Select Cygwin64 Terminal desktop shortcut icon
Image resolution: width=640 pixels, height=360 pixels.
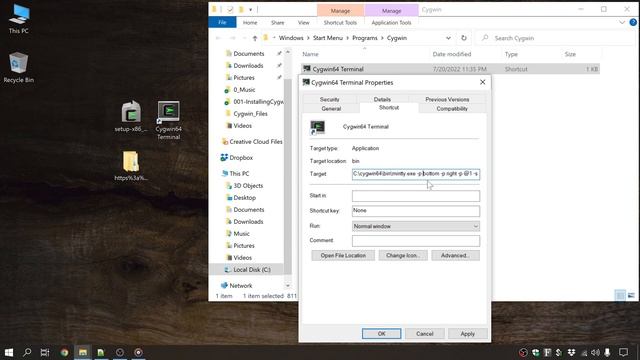(169, 120)
